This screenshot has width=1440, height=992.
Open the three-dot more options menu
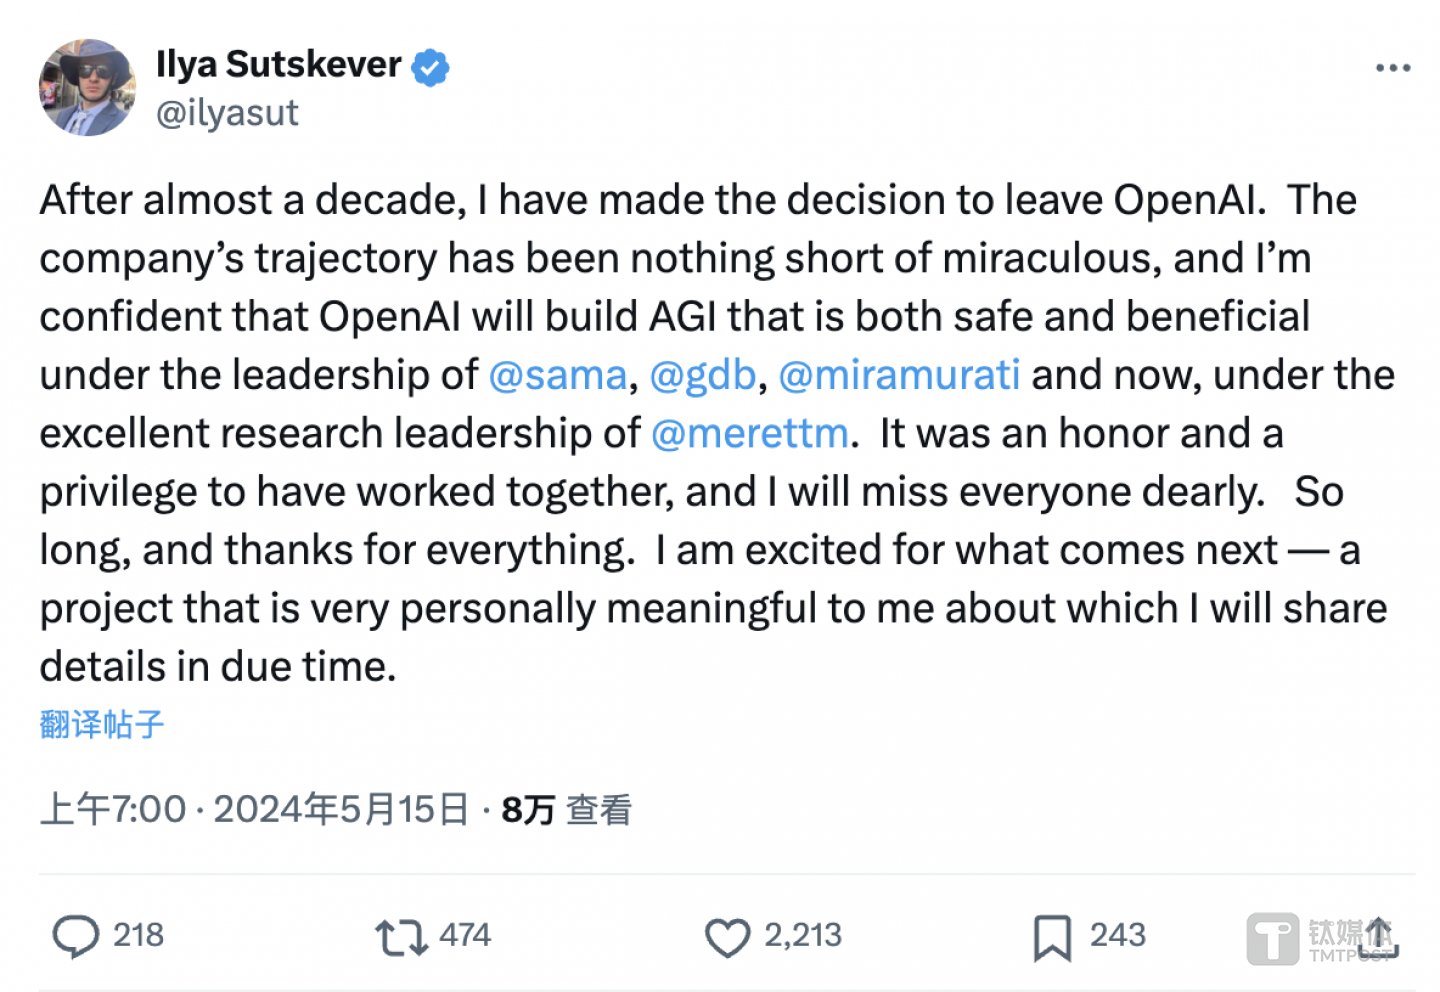[1392, 68]
